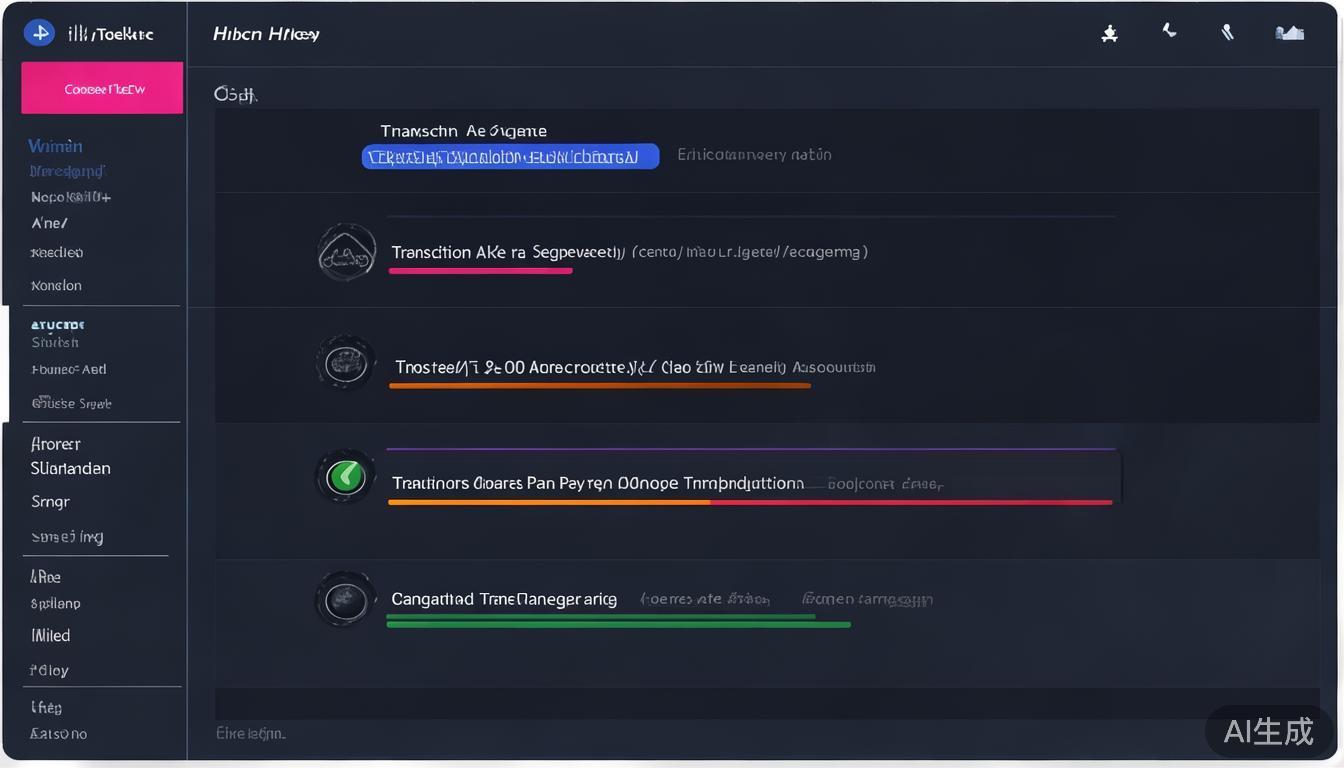
Task: Click the mountain-shaped icon in top-right header
Action: 1289,33
